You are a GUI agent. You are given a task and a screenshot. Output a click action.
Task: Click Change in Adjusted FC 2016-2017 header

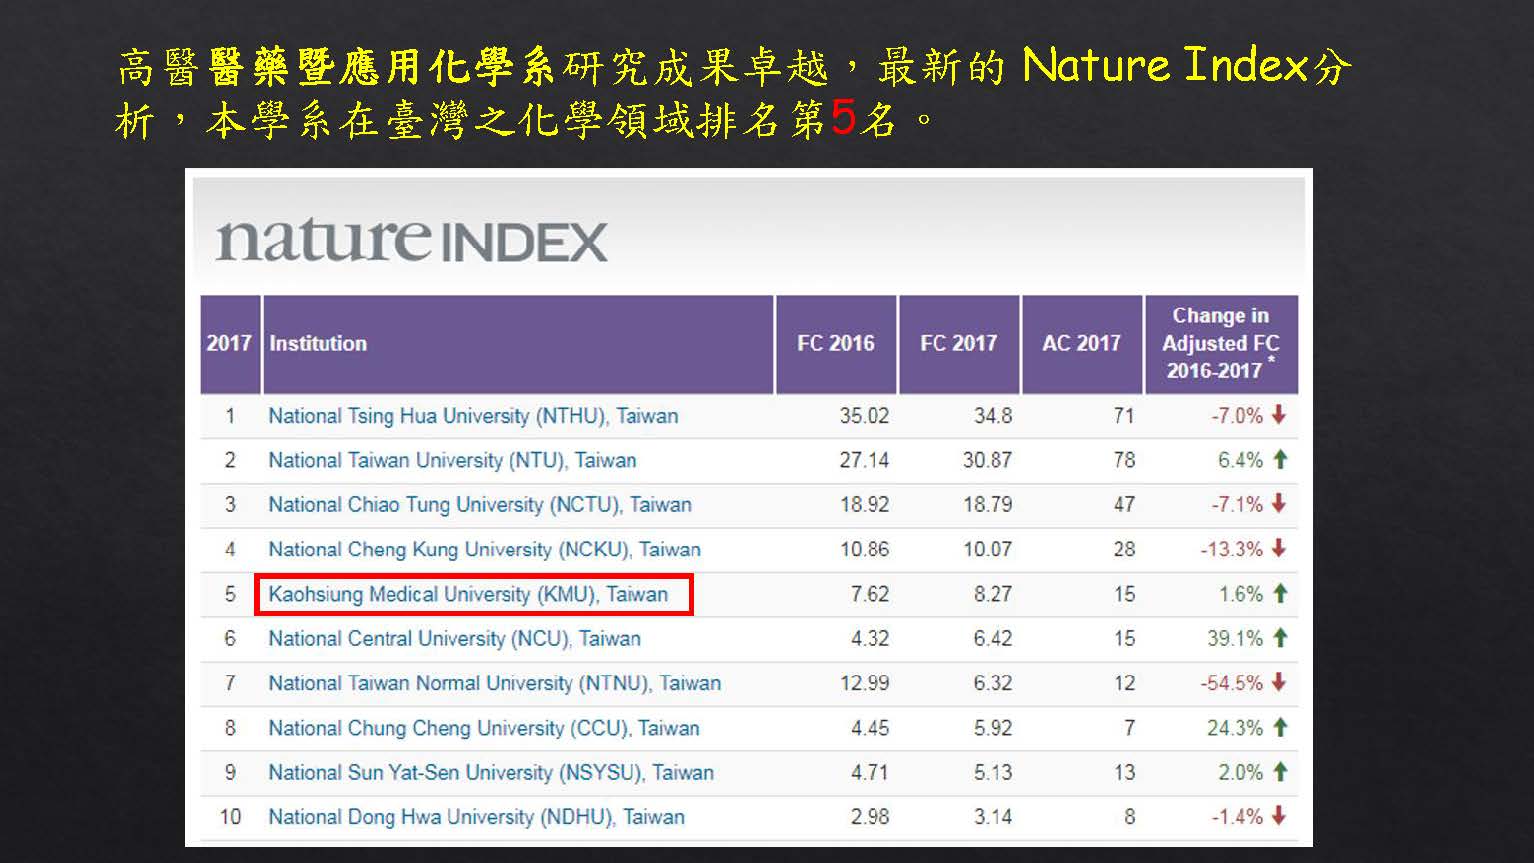(1221, 343)
